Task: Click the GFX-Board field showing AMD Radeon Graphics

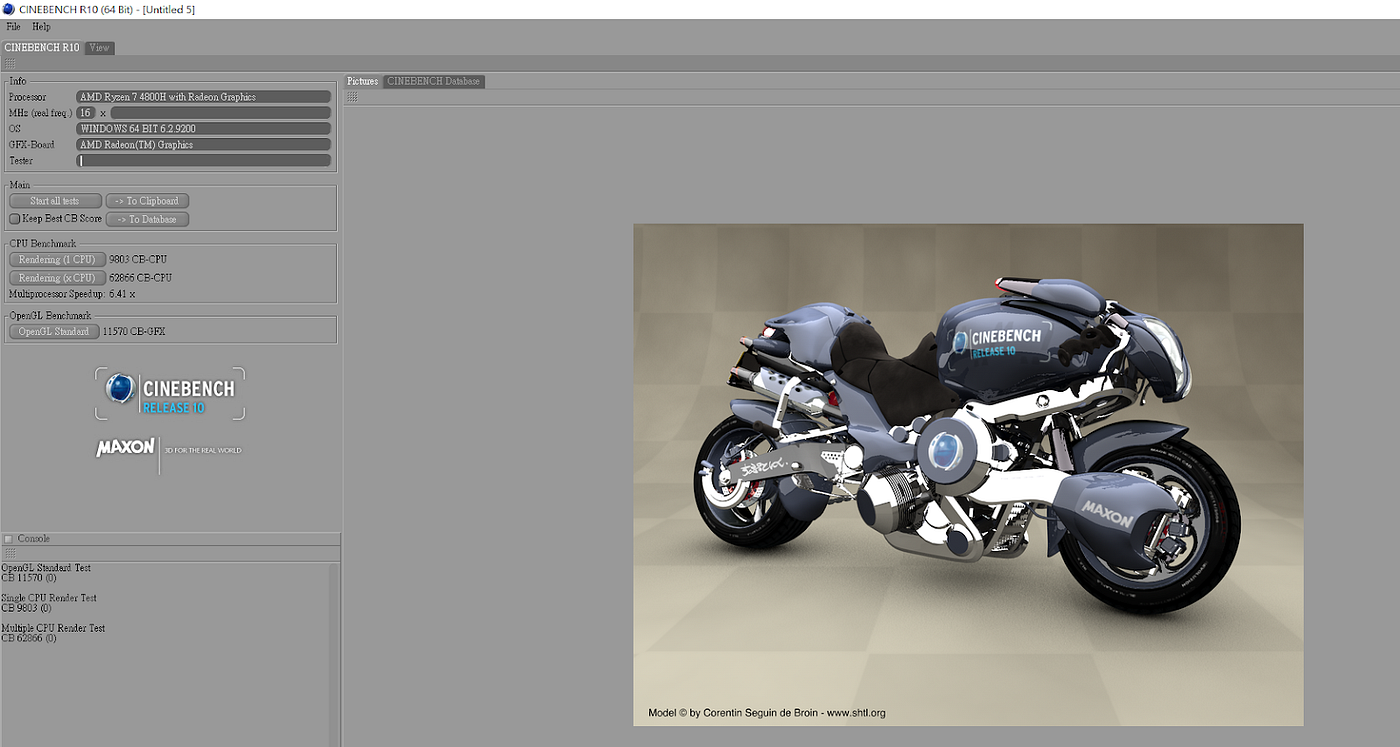Action: point(203,145)
